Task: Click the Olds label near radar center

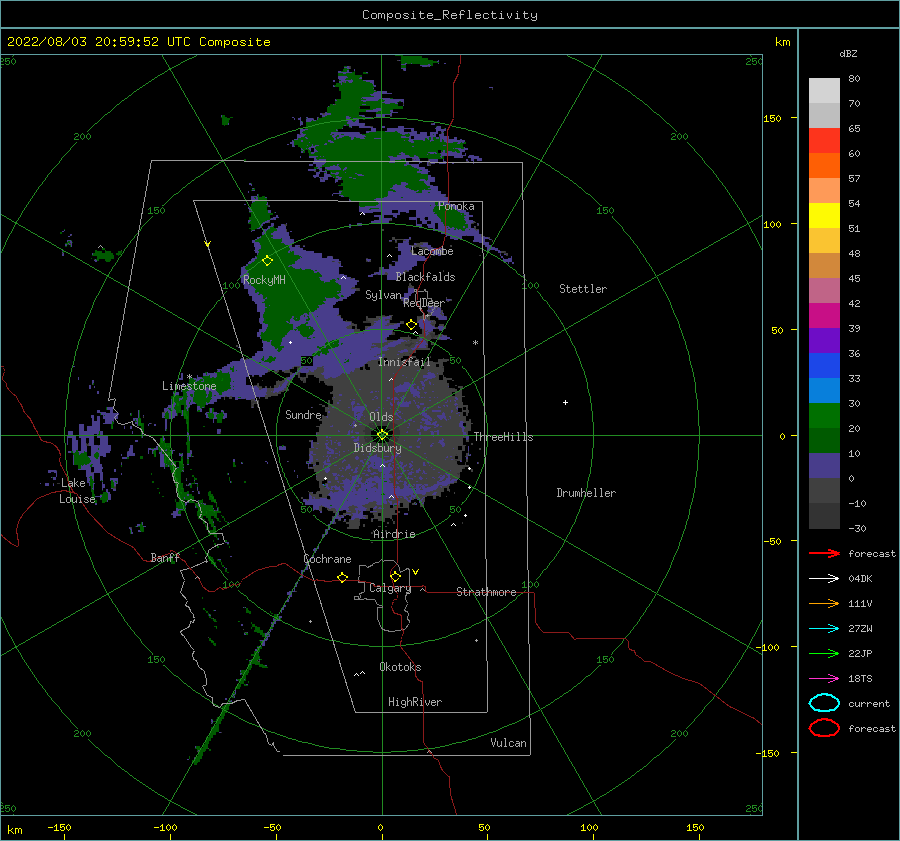Action: coord(381,417)
